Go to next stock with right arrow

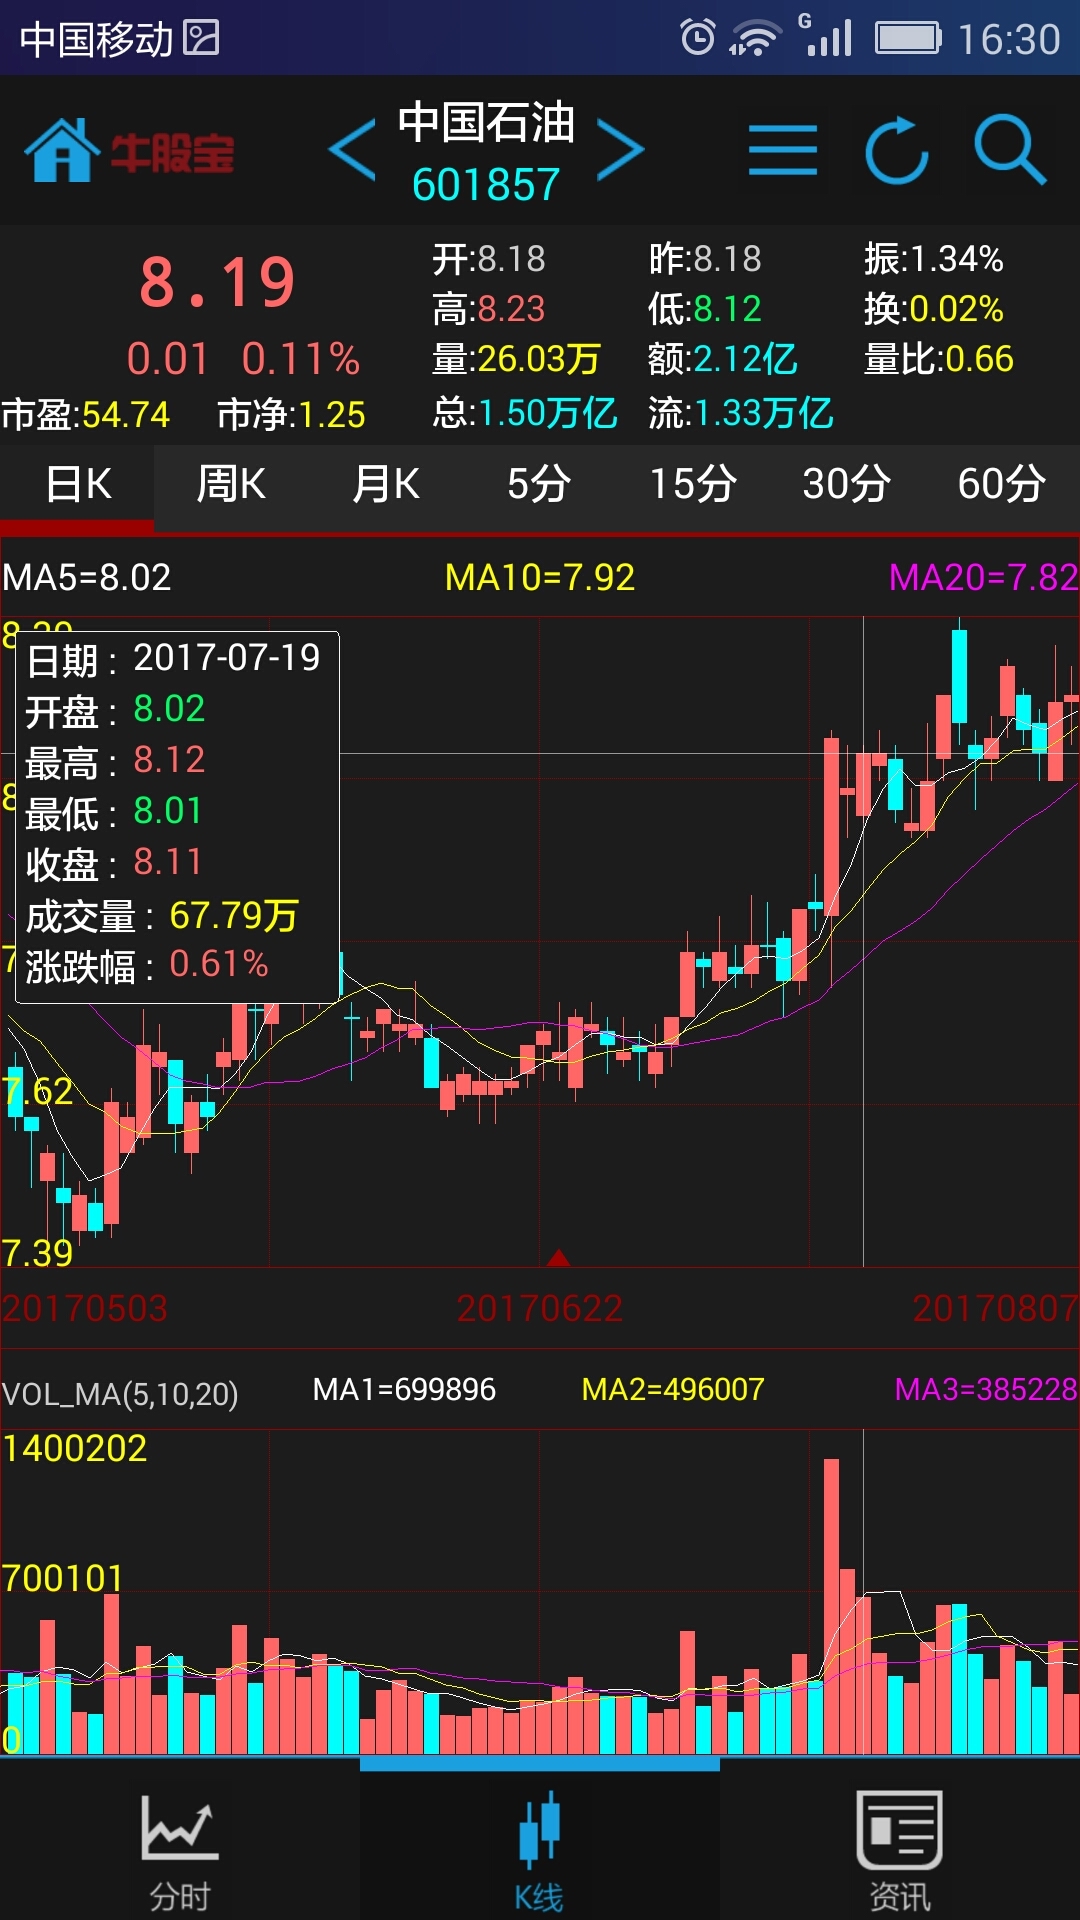point(621,150)
